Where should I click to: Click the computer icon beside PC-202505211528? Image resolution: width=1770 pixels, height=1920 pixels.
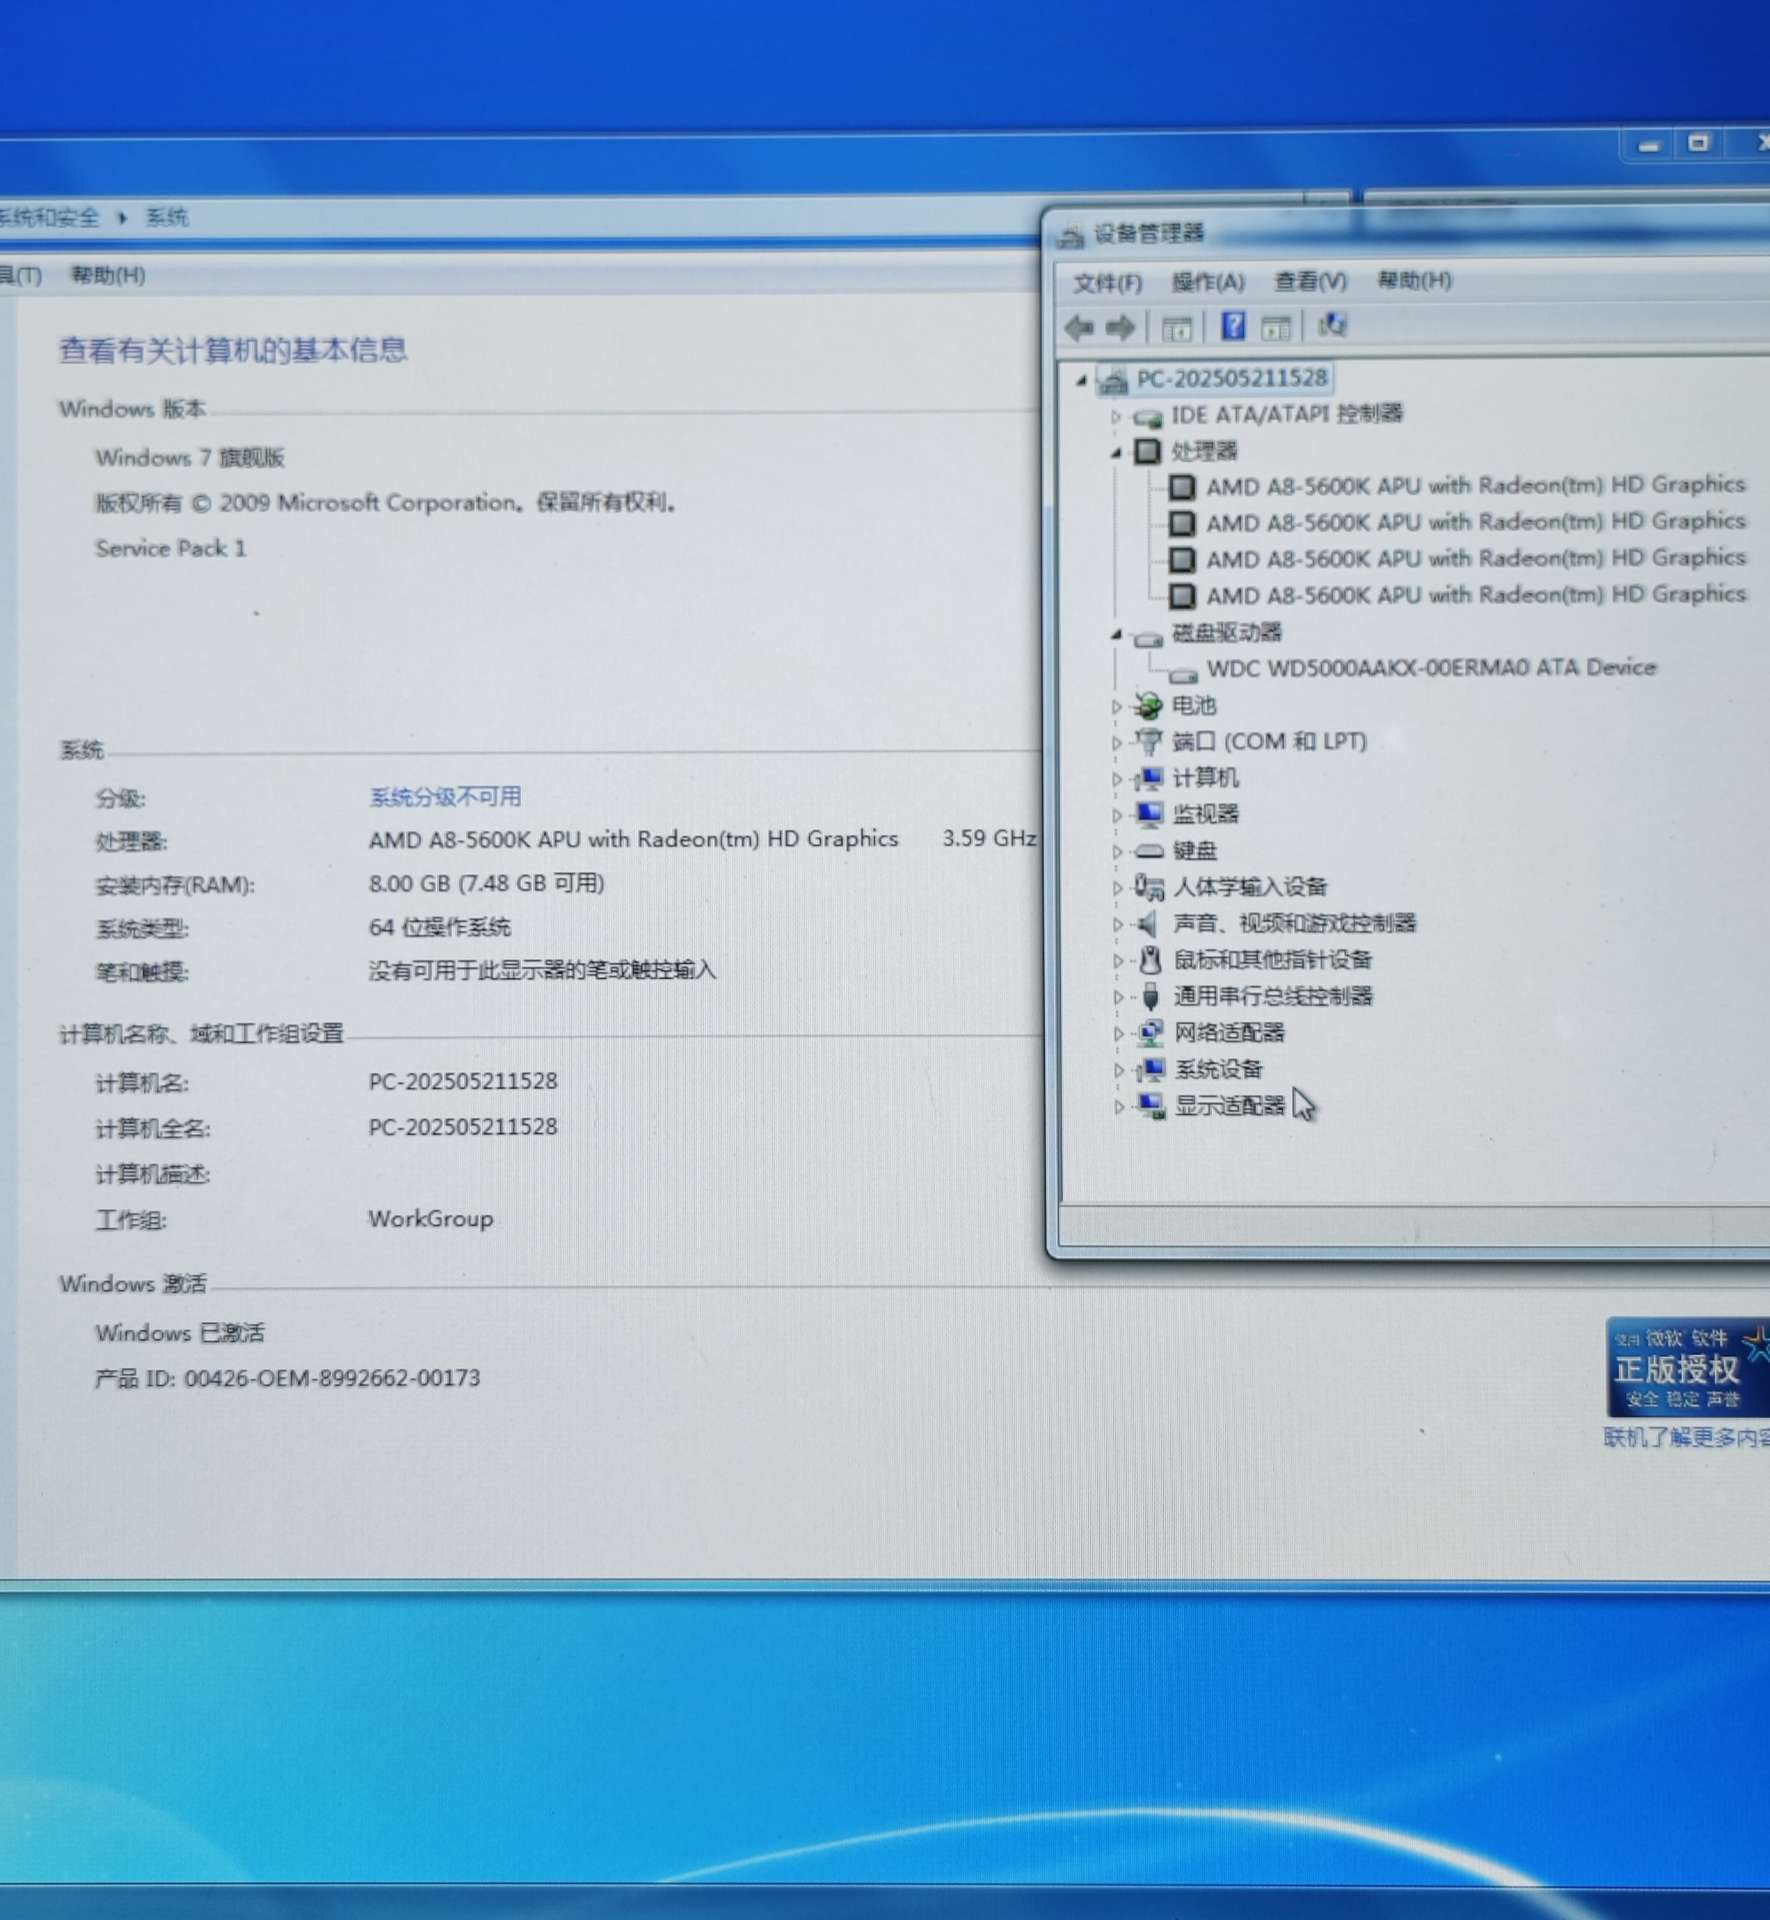point(1112,380)
